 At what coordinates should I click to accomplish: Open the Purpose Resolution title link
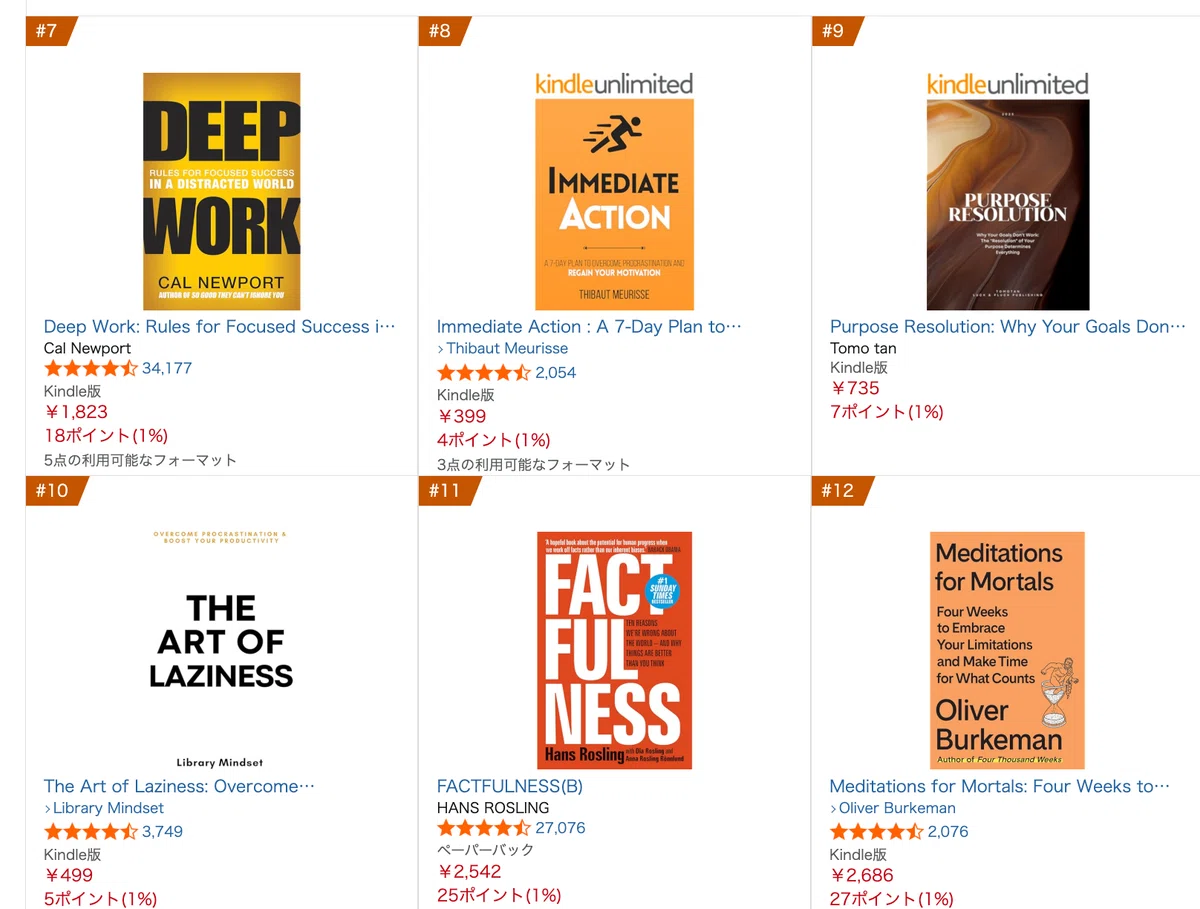click(1008, 327)
